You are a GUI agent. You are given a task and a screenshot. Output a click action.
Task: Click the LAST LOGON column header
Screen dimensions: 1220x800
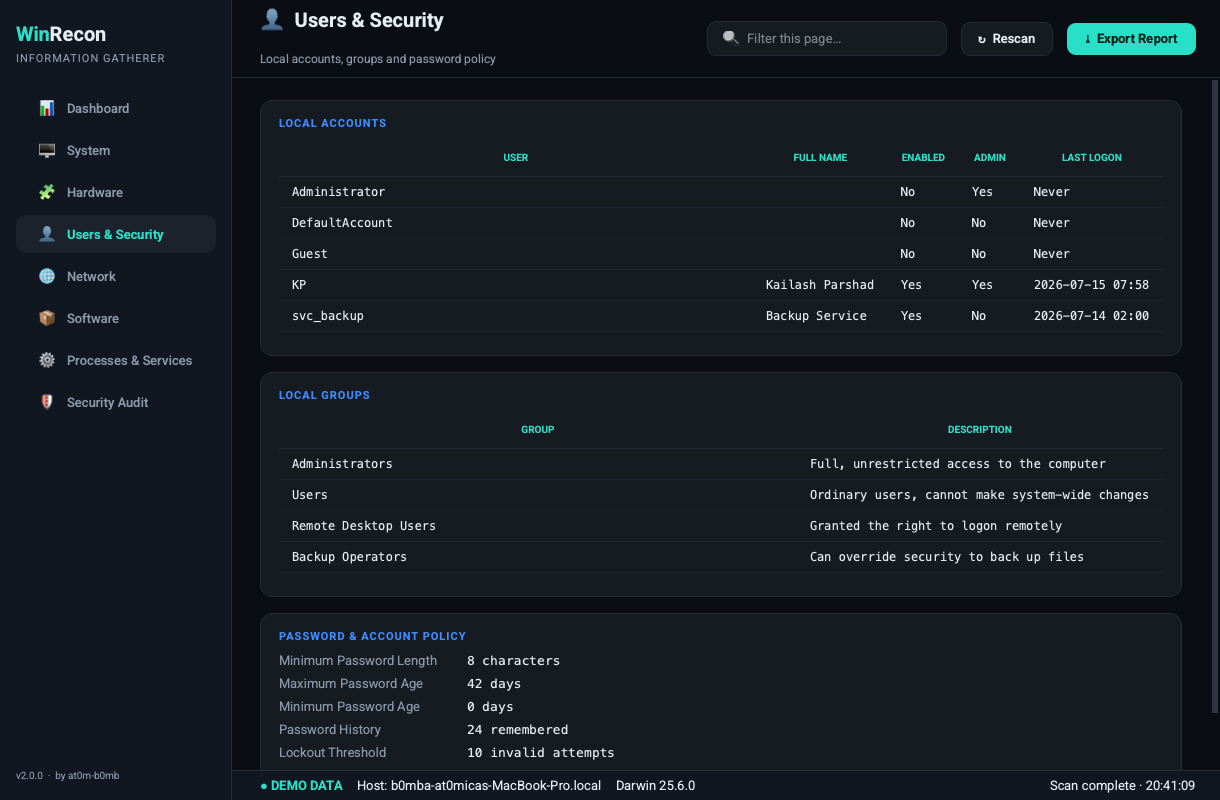(x=1092, y=158)
